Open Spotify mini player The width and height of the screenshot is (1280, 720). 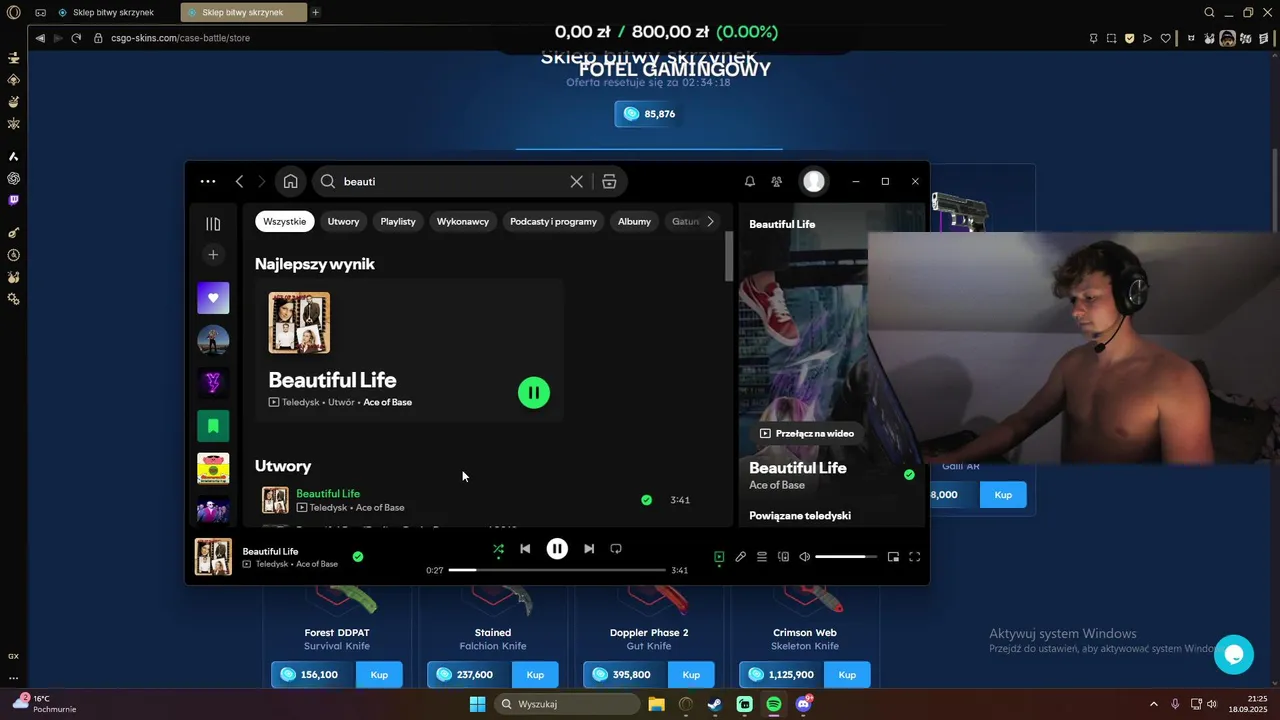(x=893, y=557)
